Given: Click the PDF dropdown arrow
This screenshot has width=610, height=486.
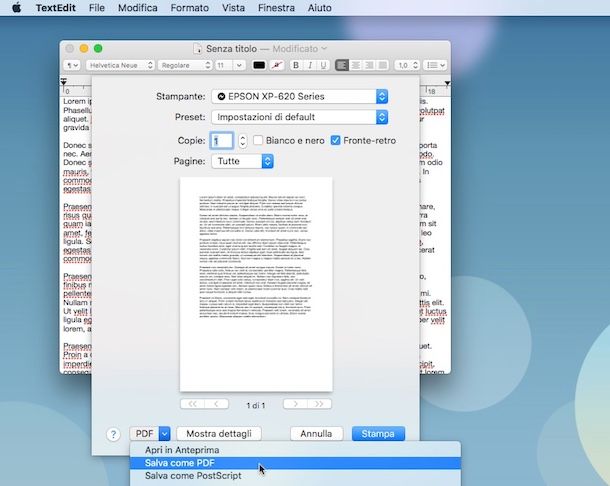Looking at the screenshot, I should coord(165,433).
